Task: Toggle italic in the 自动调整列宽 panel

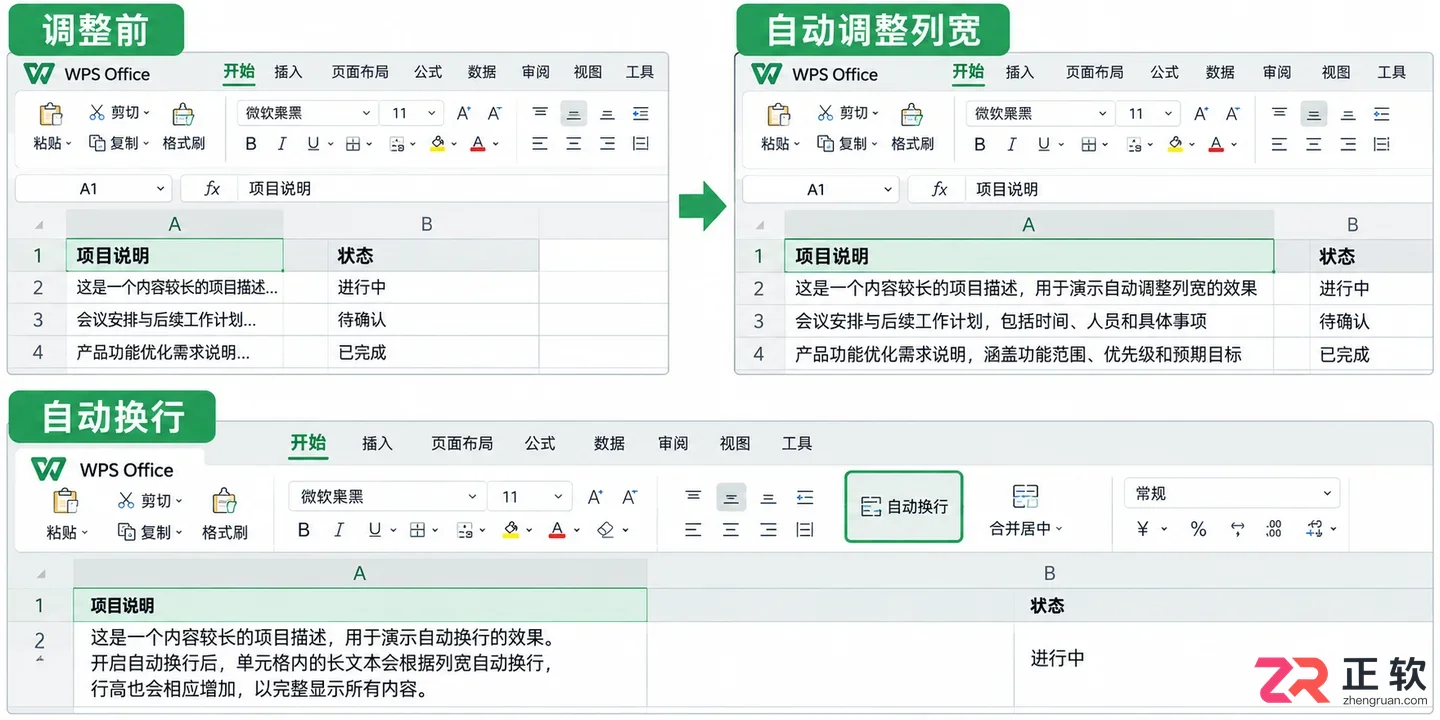Action: (x=1011, y=144)
